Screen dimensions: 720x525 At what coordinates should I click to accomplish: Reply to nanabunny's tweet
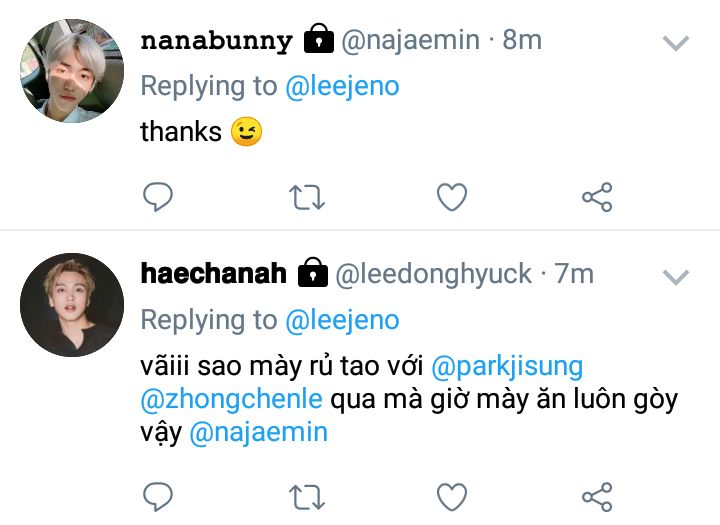[x=158, y=197]
